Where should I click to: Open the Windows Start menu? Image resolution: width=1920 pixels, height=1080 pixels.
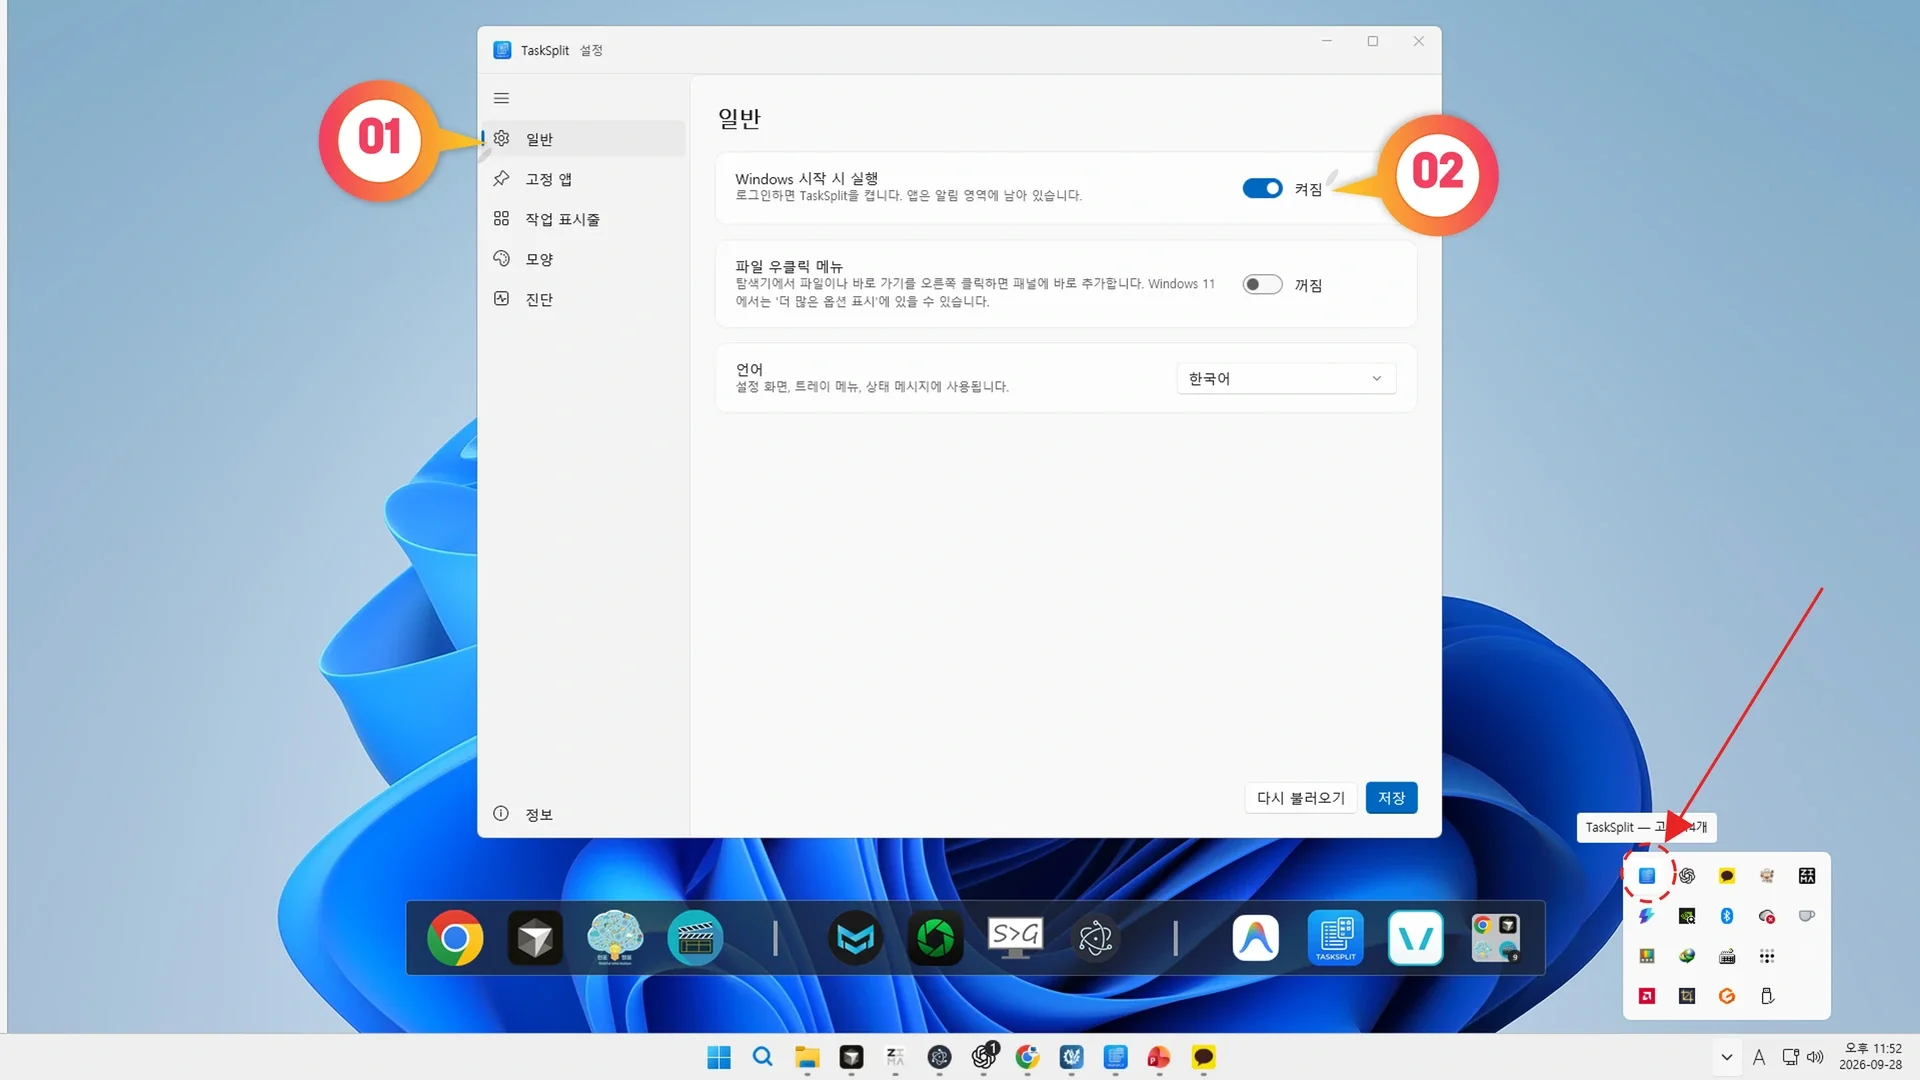pyautogui.click(x=719, y=1057)
